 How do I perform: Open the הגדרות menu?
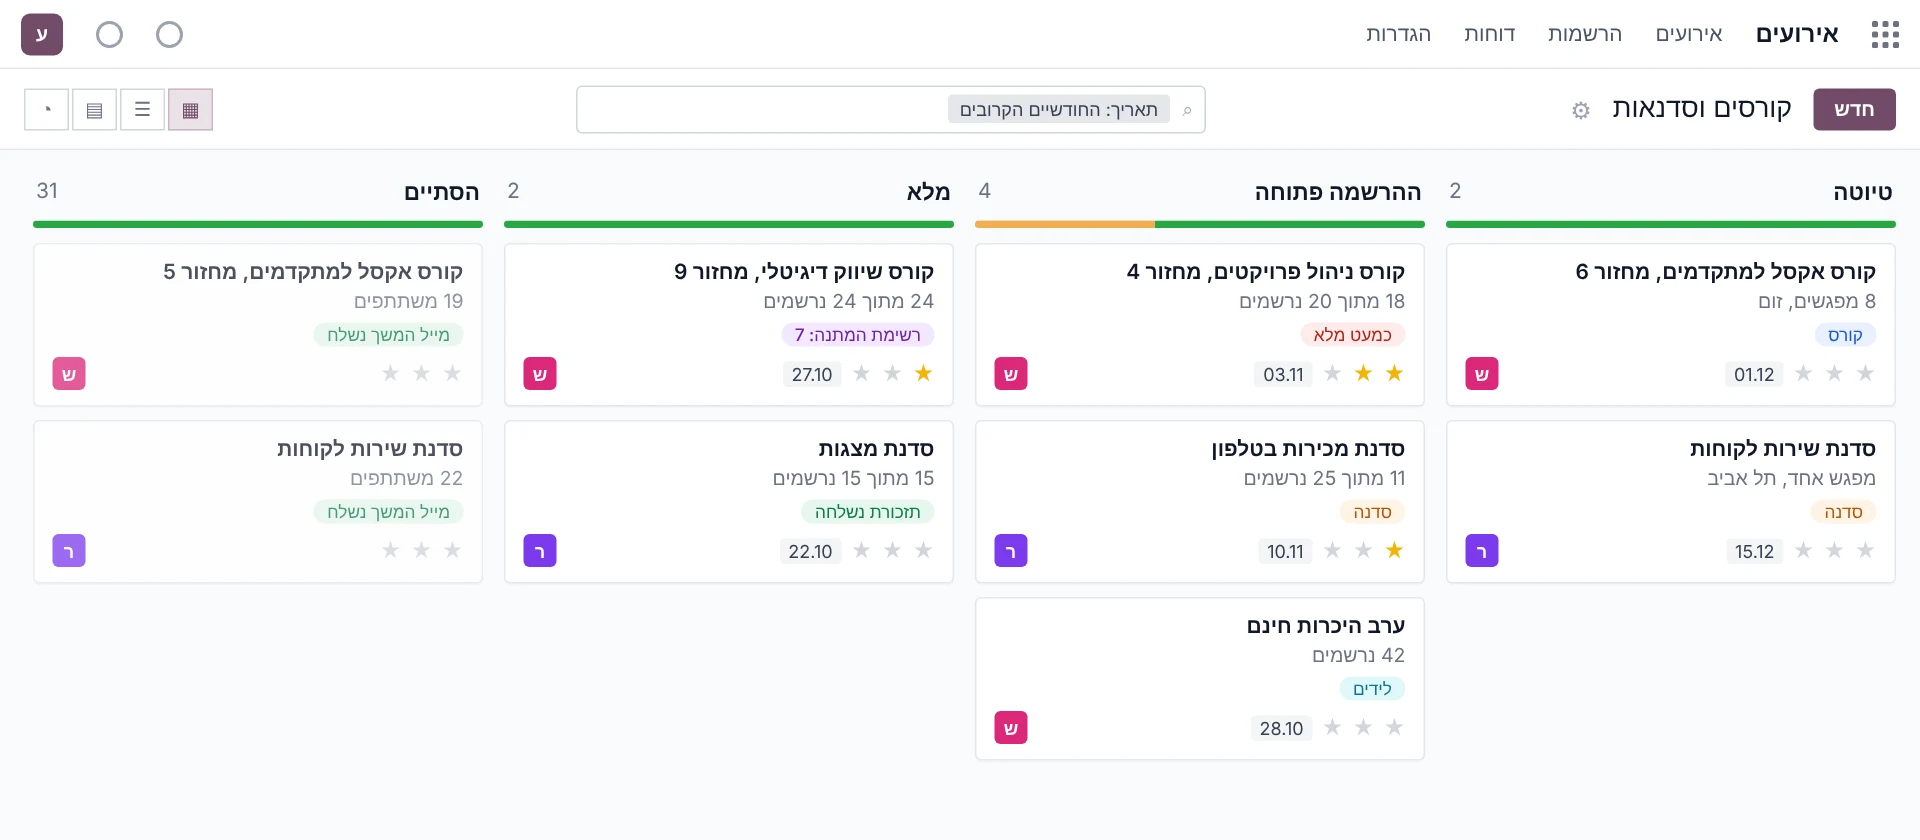pyautogui.click(x=1398, y=34)
